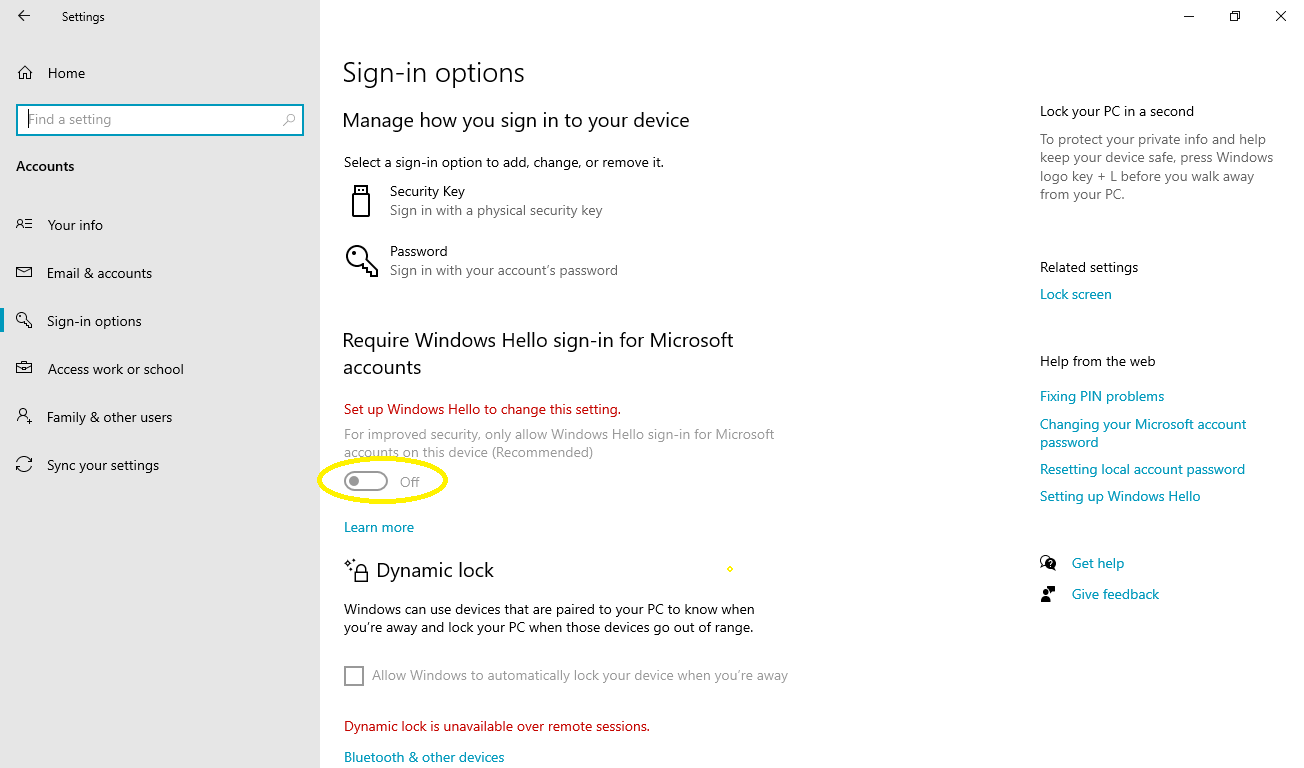Go to Email & accounts section
This screenshot has width=1304, height=768.
coord(99,273)
